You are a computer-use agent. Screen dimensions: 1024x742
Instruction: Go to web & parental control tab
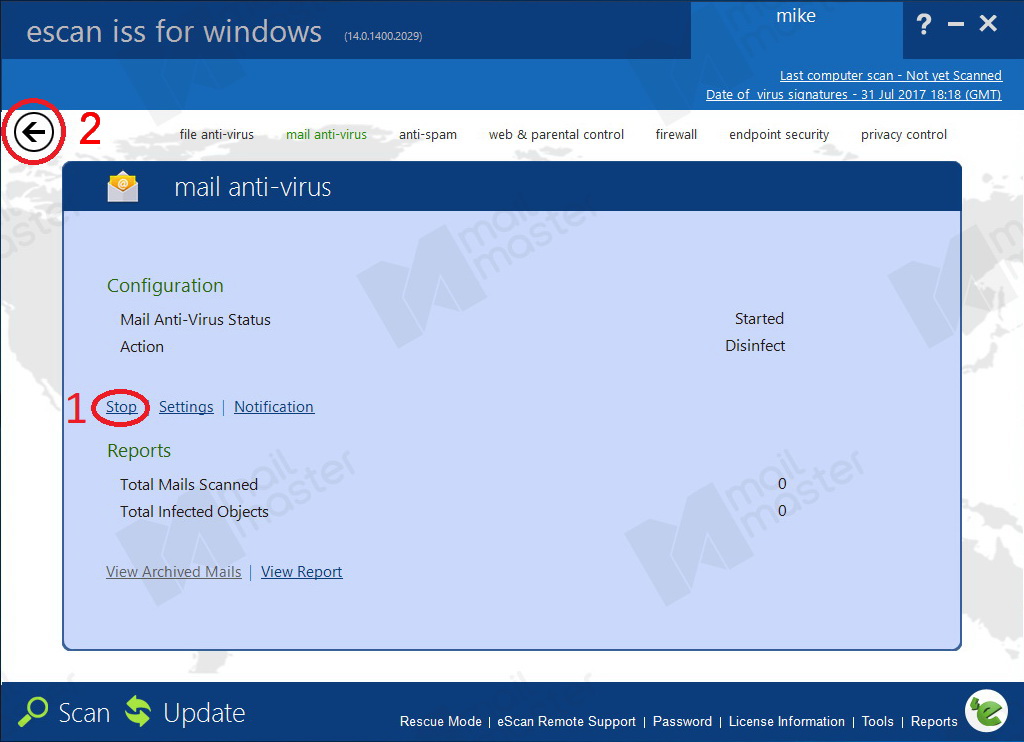[556, 135]
